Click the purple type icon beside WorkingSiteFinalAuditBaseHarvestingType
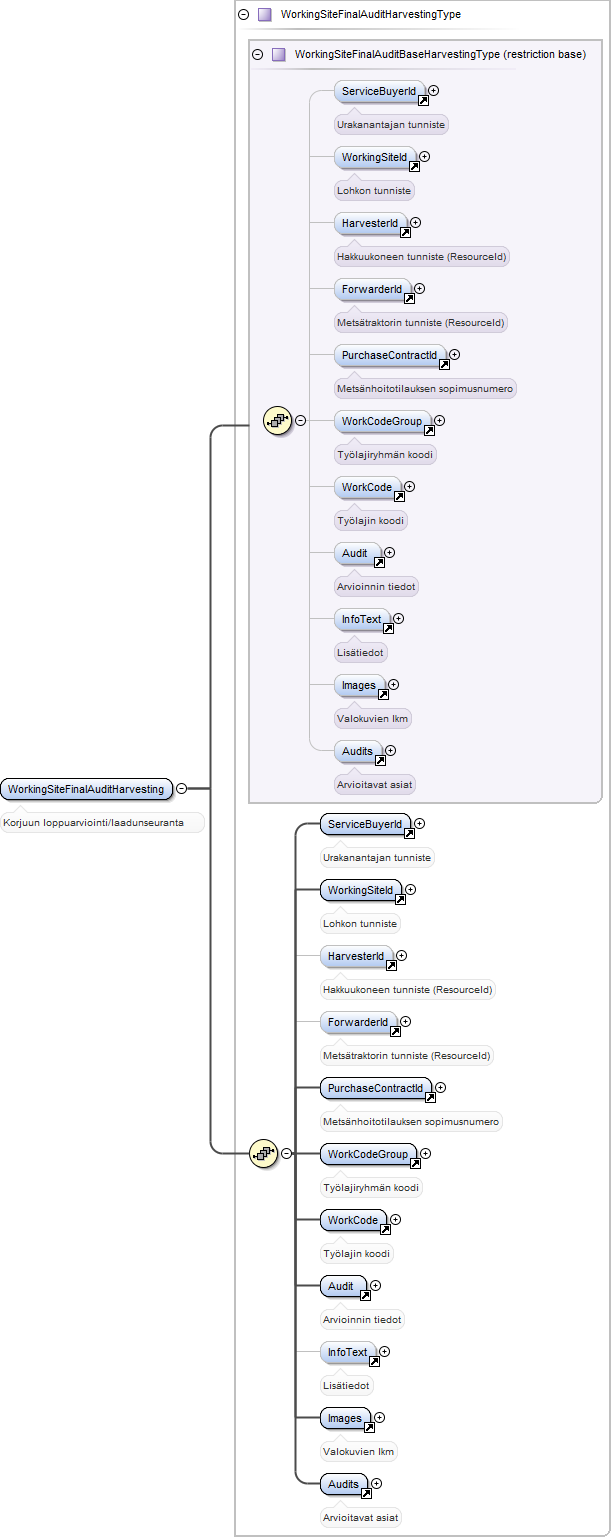The height and width of the screenshot is (1538, 612). point(279,54)
